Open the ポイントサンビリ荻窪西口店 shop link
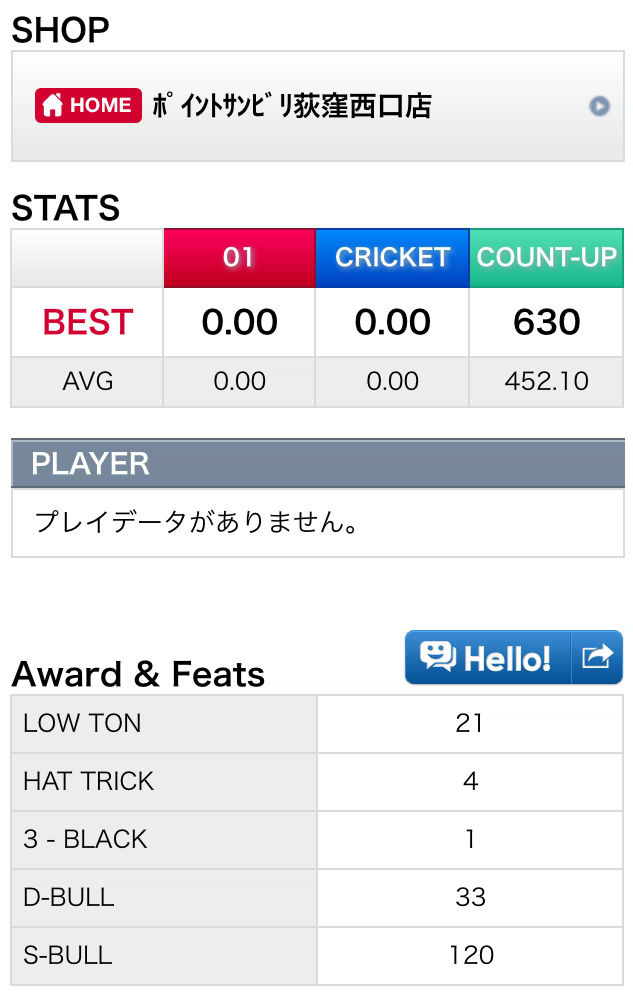 click(292, 106)
